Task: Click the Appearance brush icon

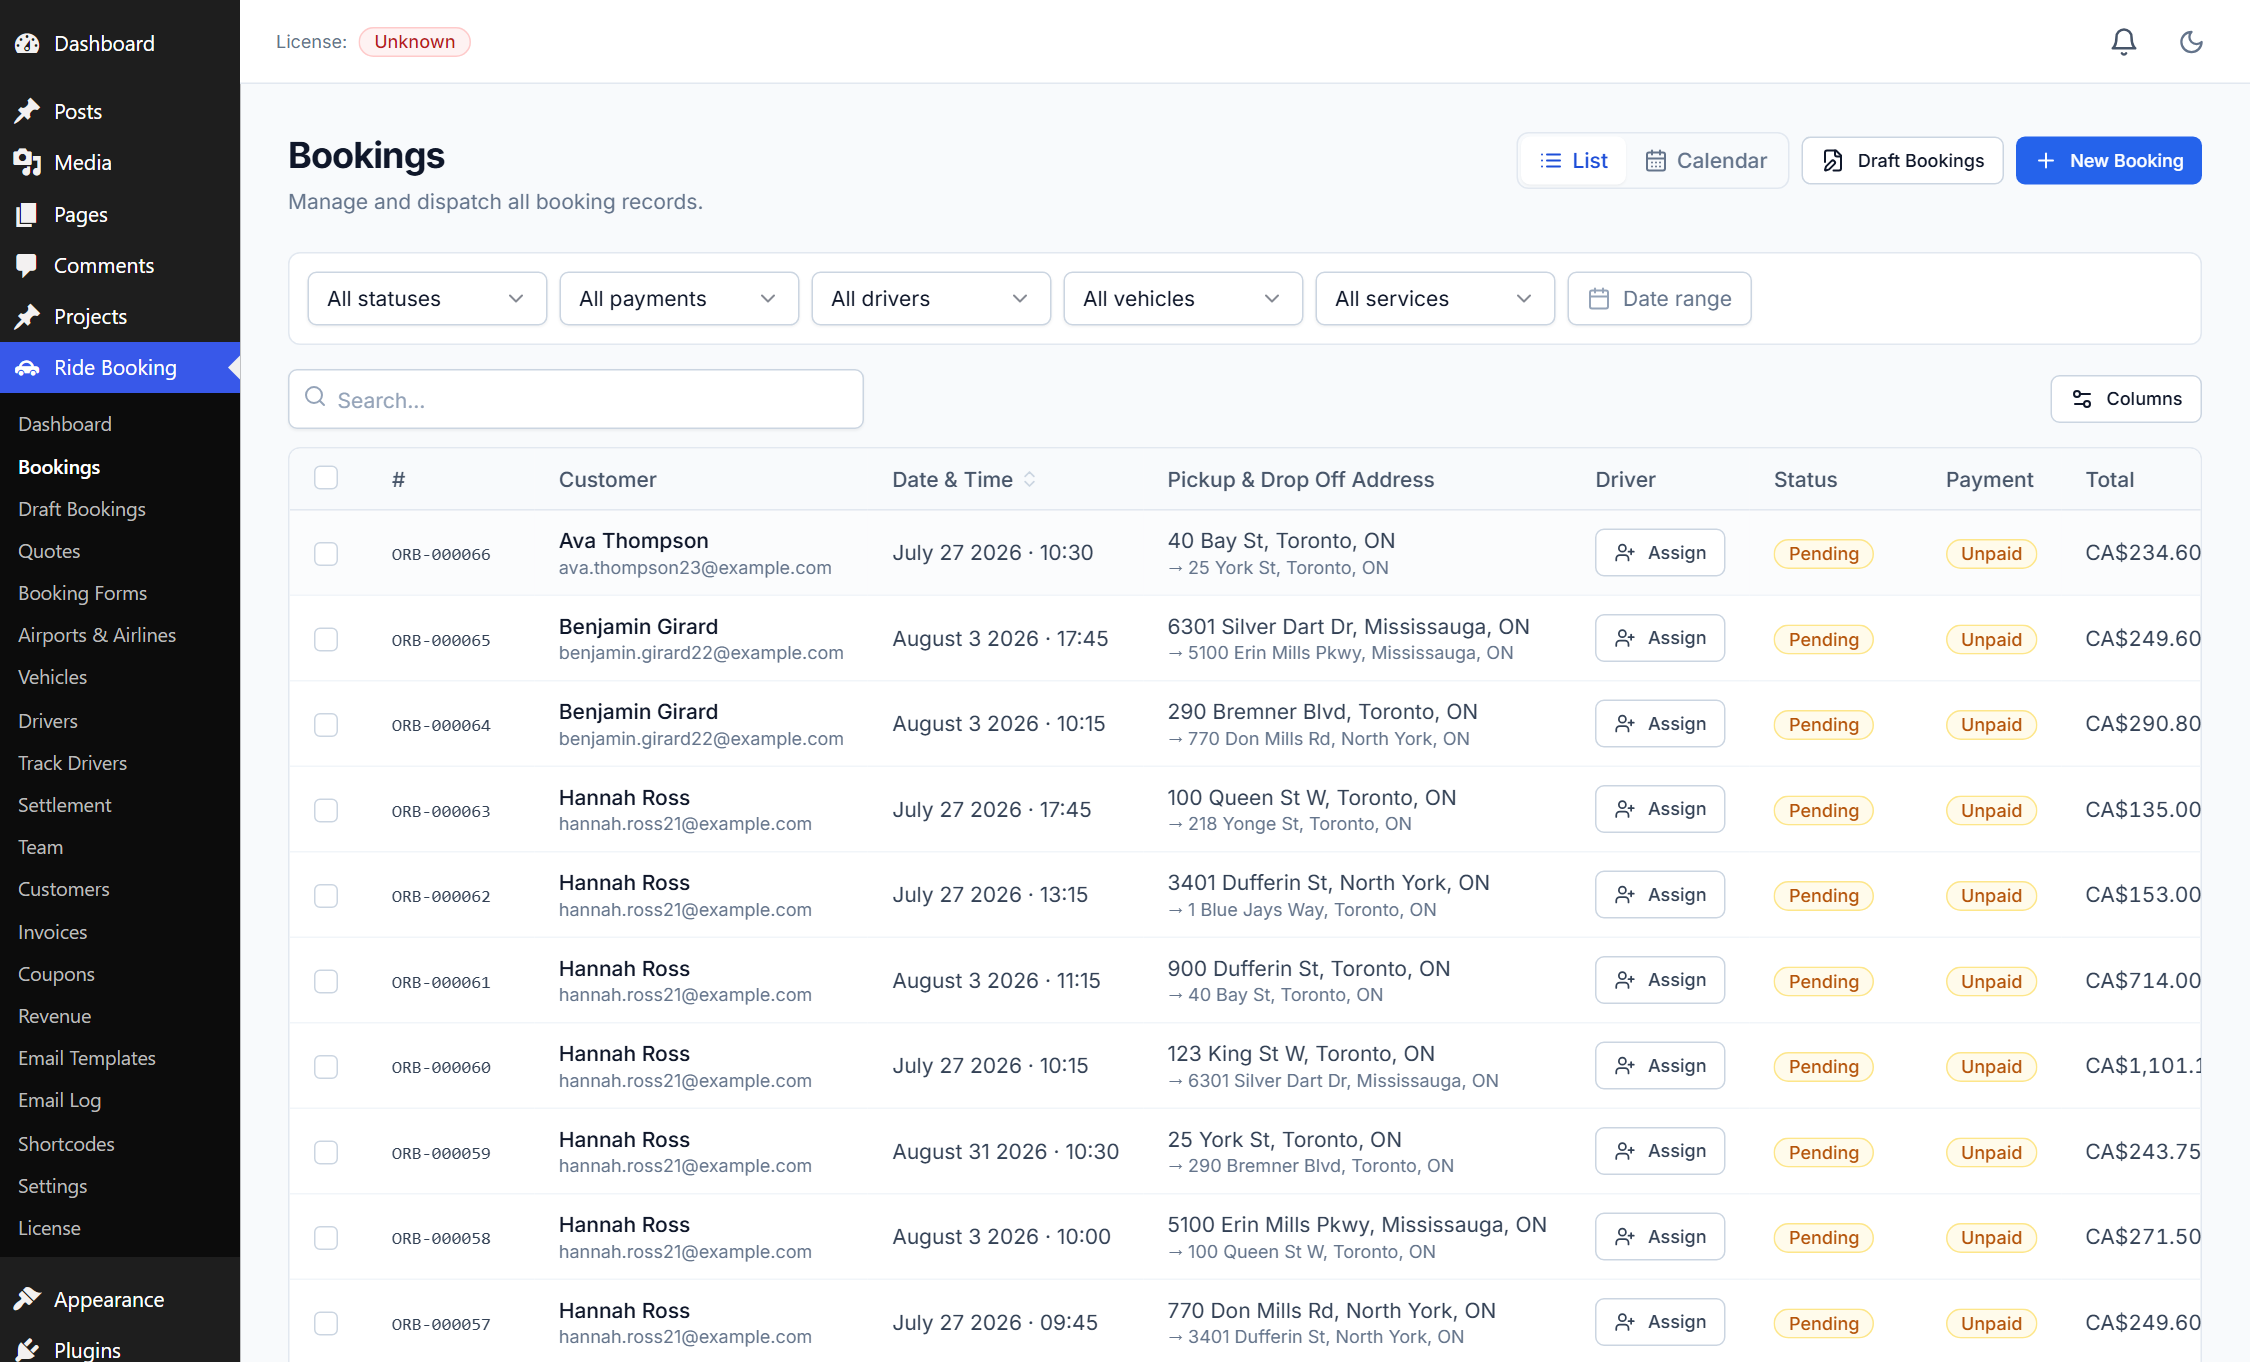Action: tap(27, 1299)
